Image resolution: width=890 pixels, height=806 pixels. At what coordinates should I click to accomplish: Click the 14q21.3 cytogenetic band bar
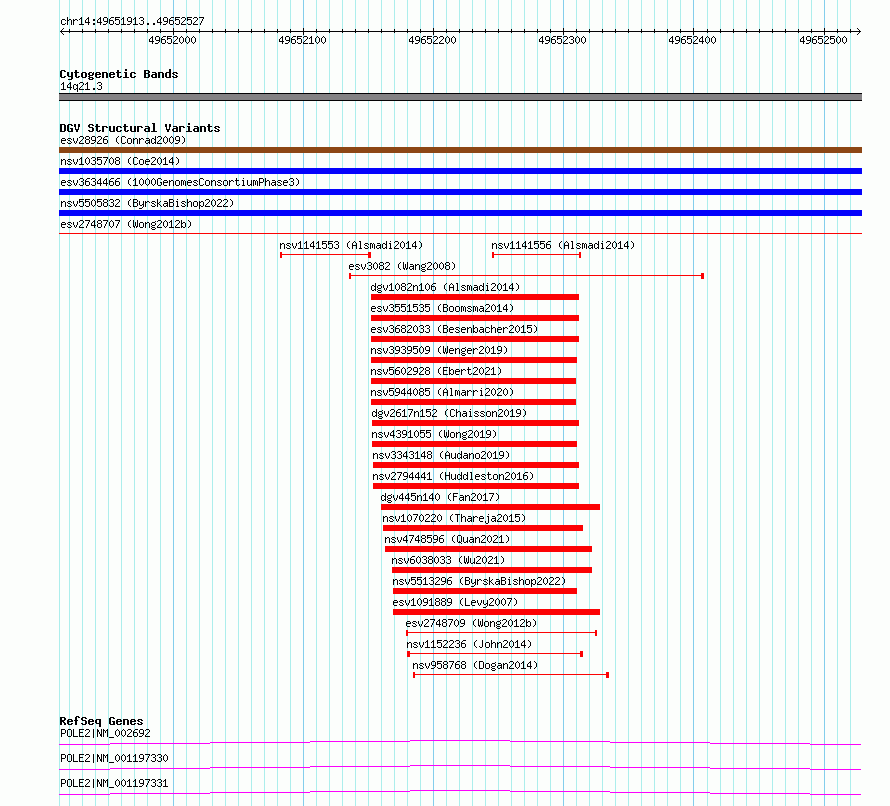[460, 97]
